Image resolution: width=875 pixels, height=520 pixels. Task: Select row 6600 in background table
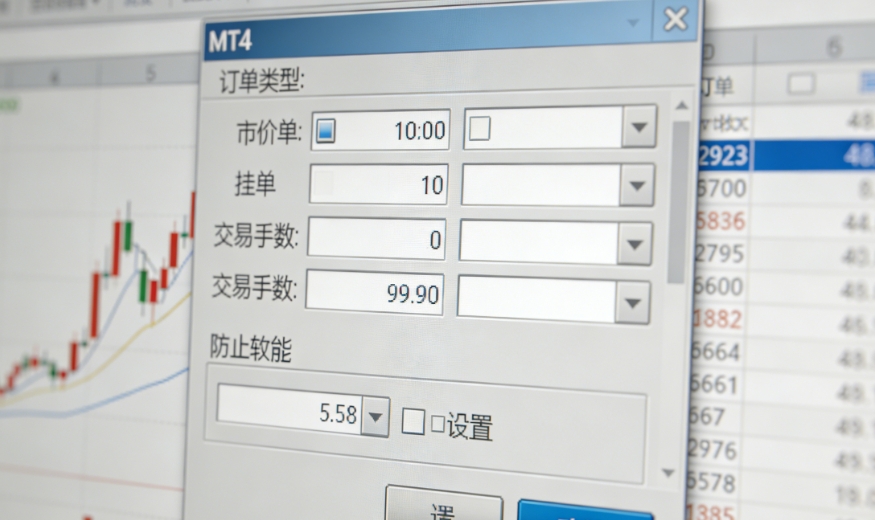tap(718, 286)
